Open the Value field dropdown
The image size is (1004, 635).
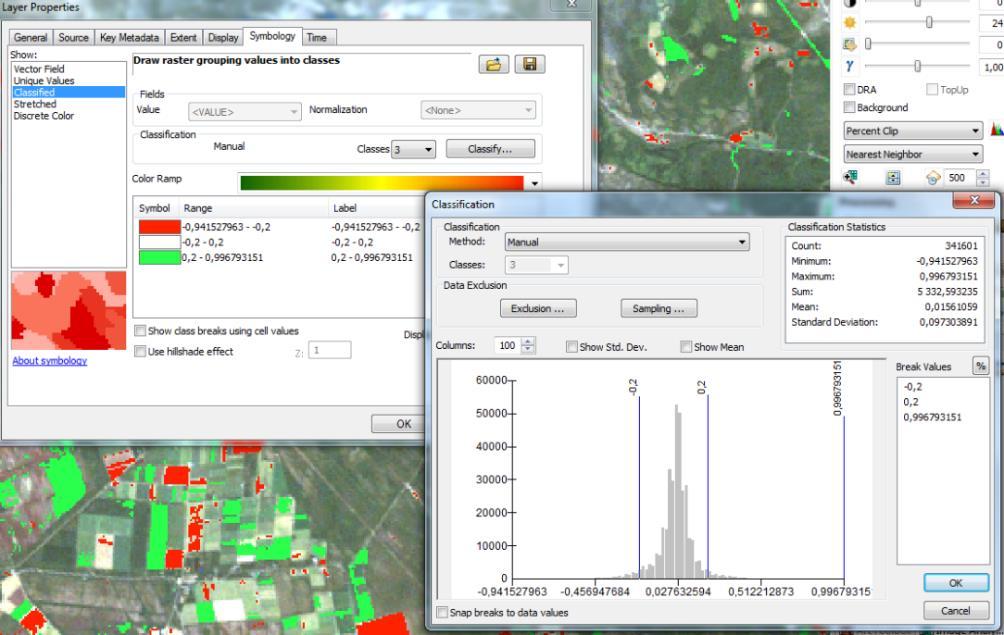245,111
